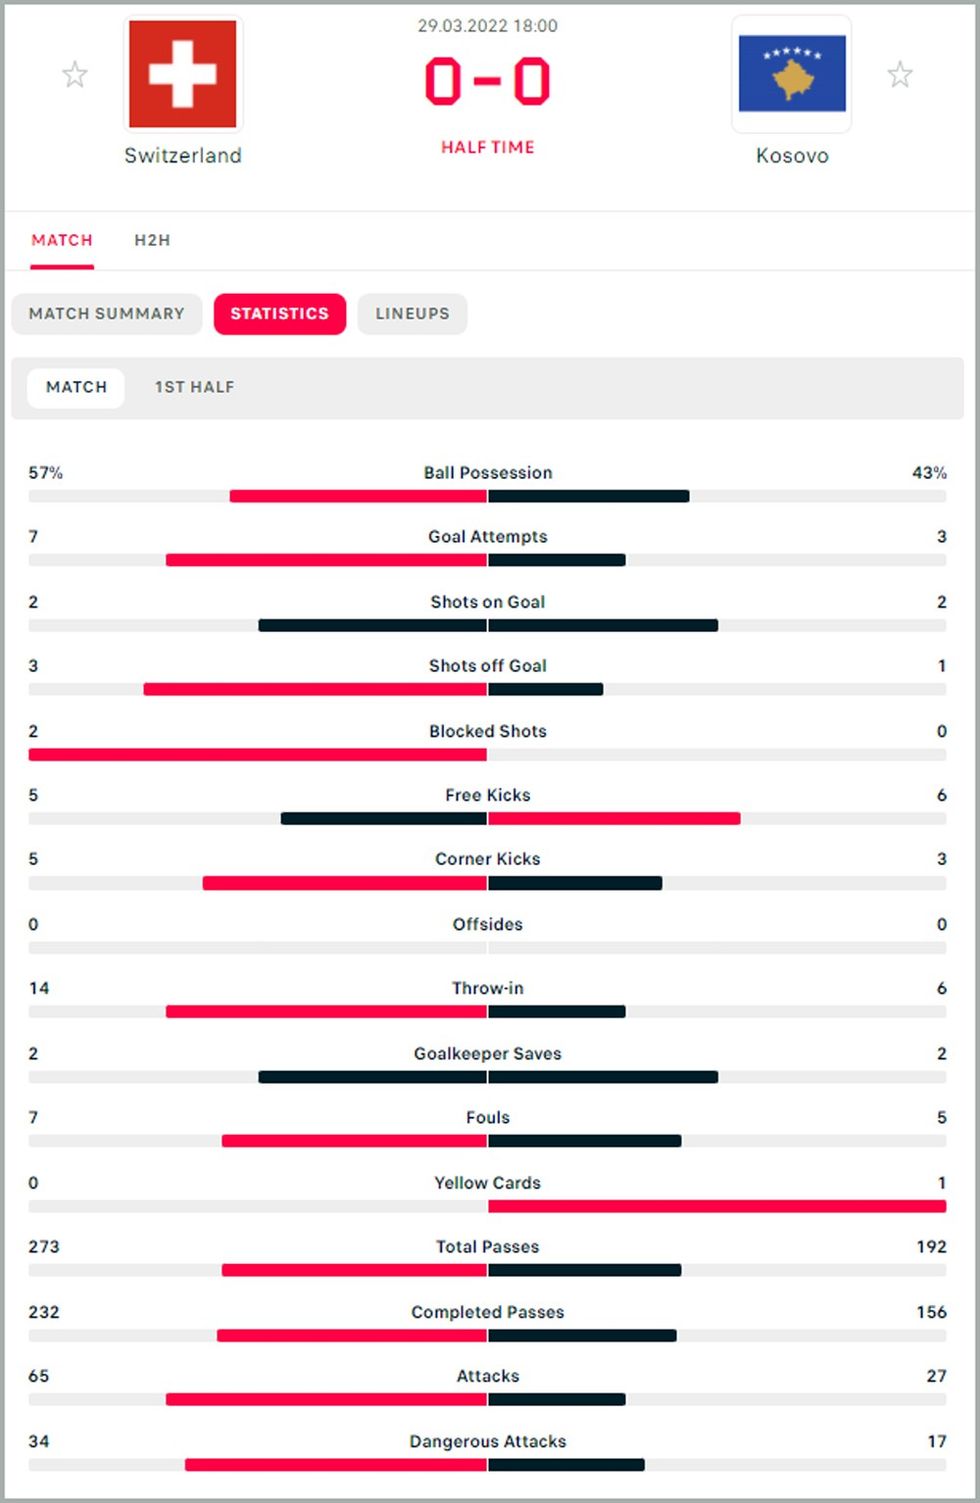Click the Switzerland flag icon

click(x=182, y=73)
